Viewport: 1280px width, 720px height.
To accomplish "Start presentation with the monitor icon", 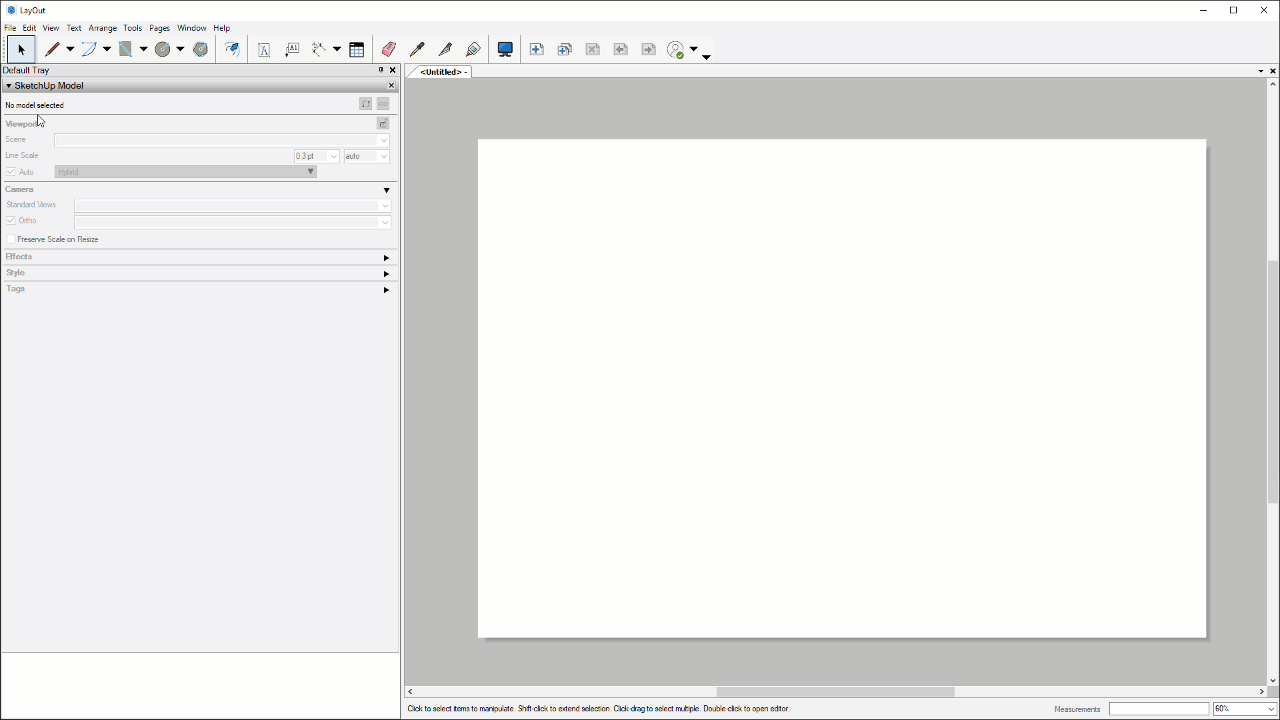I will point(505,49).
